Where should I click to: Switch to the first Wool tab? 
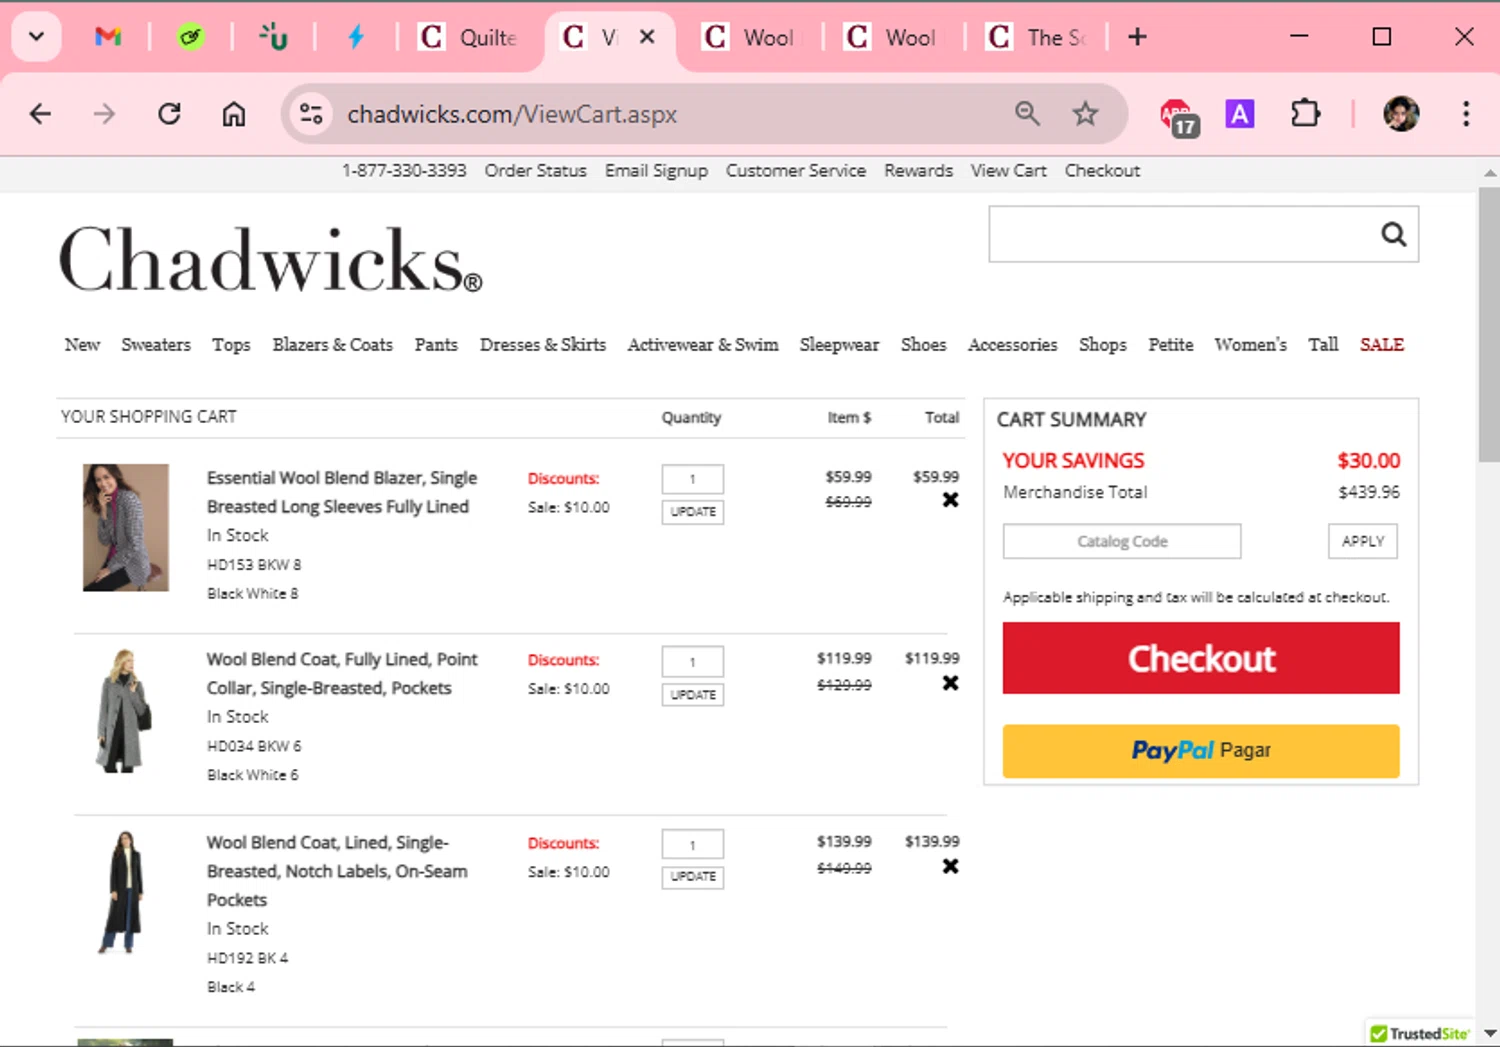(x=750, y=37)
